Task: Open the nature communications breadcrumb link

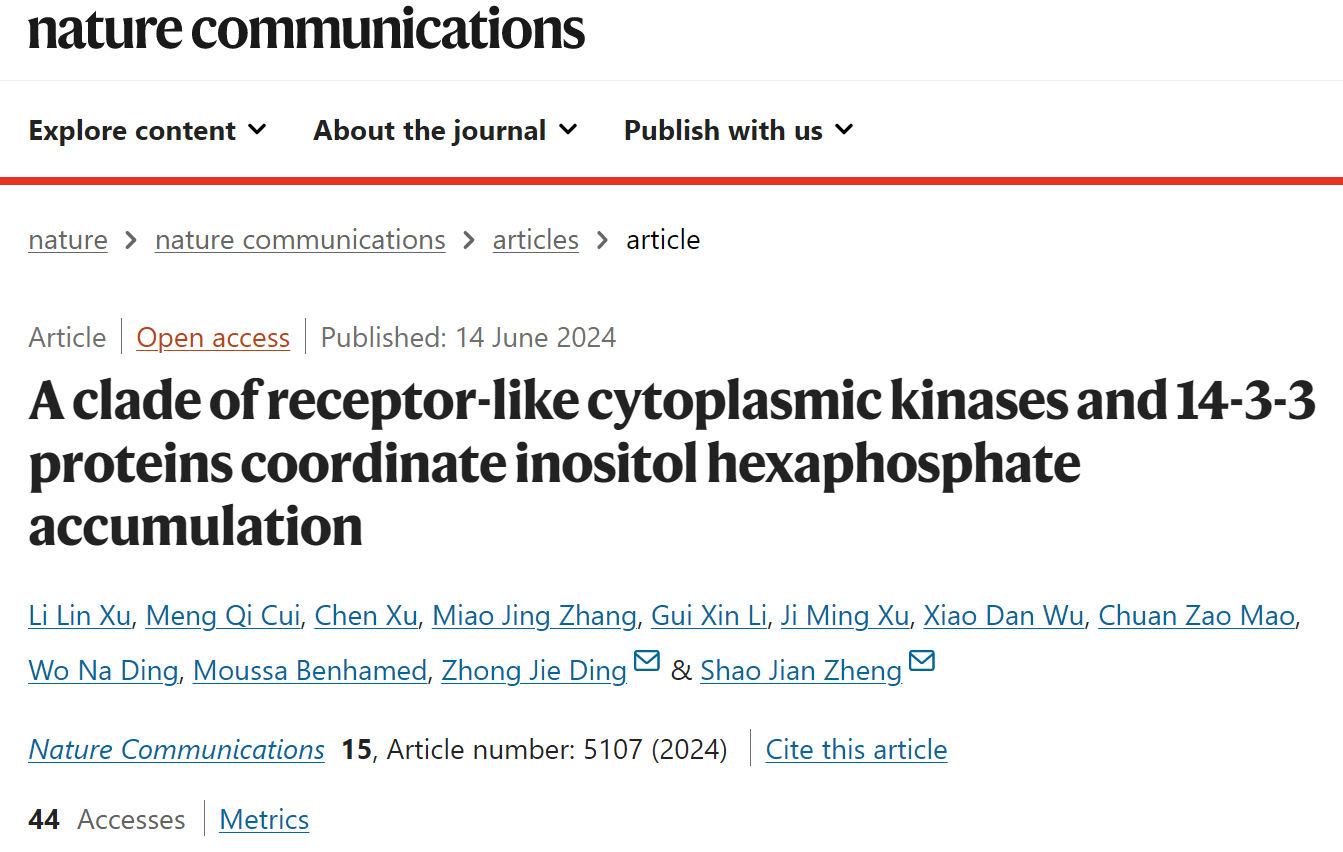Action: tap(300, 240)
